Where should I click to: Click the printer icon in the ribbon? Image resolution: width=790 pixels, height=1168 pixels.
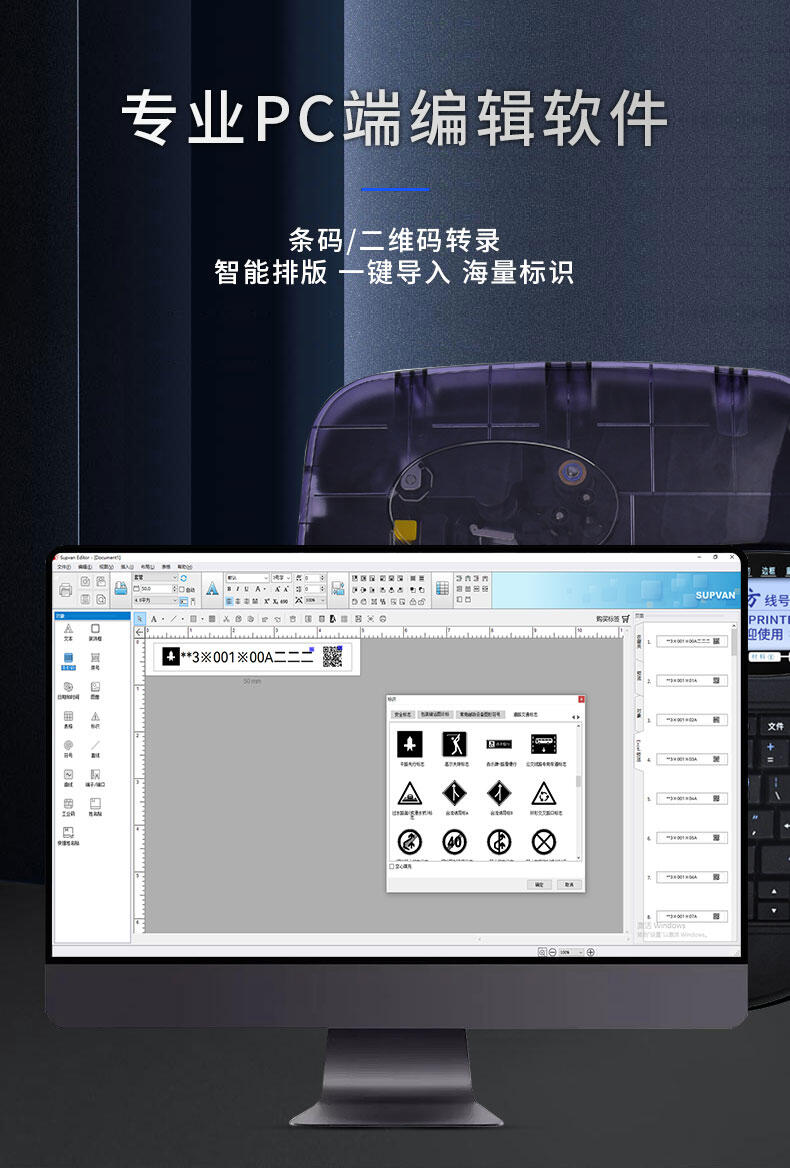(65, 590)
